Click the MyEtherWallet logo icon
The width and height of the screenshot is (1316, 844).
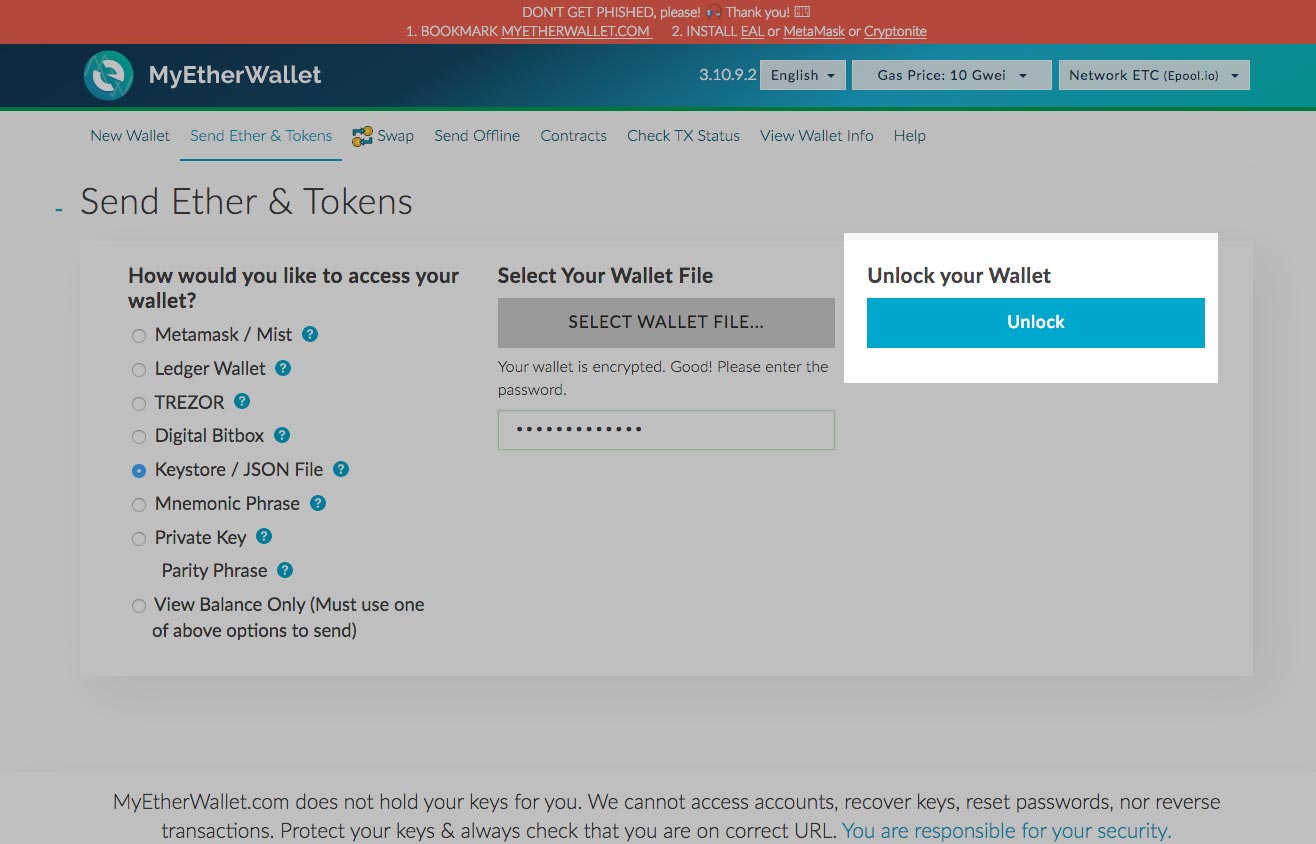(109, 76)
